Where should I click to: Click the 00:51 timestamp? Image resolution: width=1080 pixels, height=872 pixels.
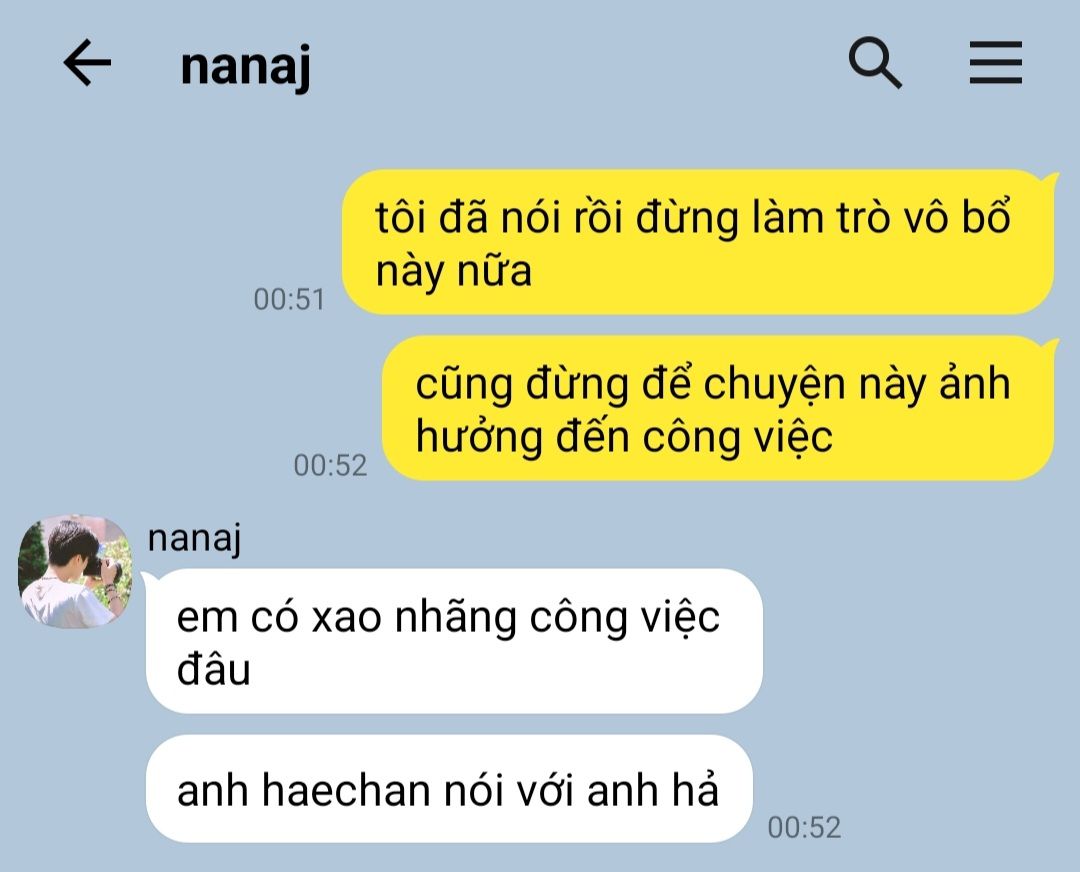[289, 299]
